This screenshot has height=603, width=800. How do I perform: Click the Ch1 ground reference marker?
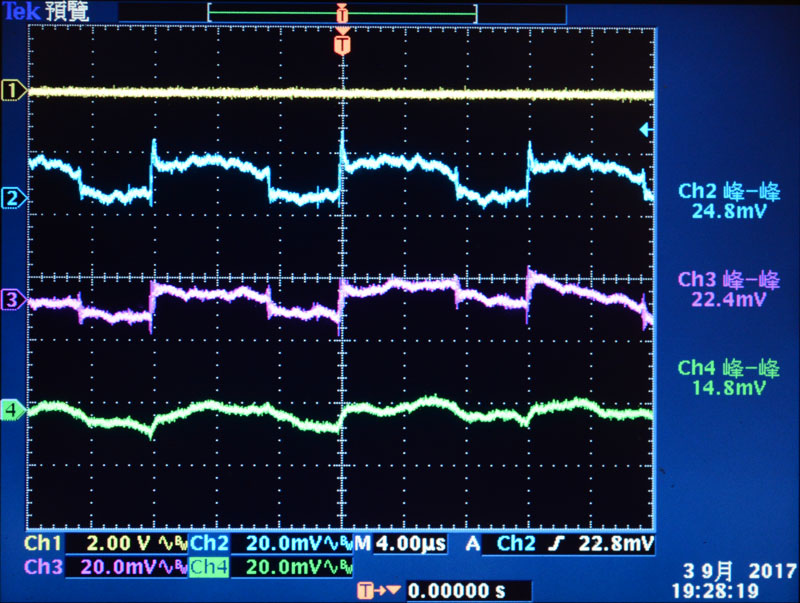(13, 90)
